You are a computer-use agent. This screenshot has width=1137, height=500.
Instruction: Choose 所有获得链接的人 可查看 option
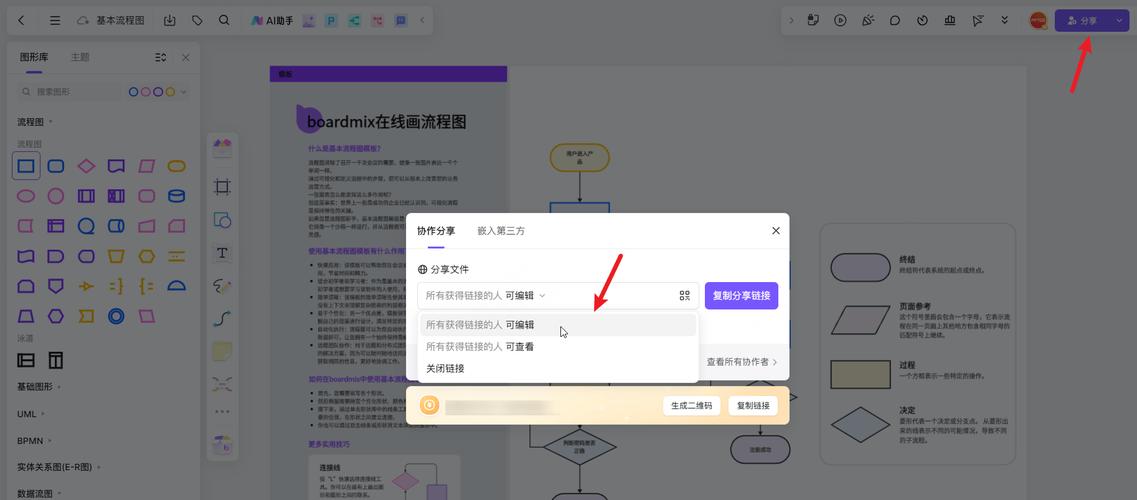pyautogui.click(x=558, y=346)
